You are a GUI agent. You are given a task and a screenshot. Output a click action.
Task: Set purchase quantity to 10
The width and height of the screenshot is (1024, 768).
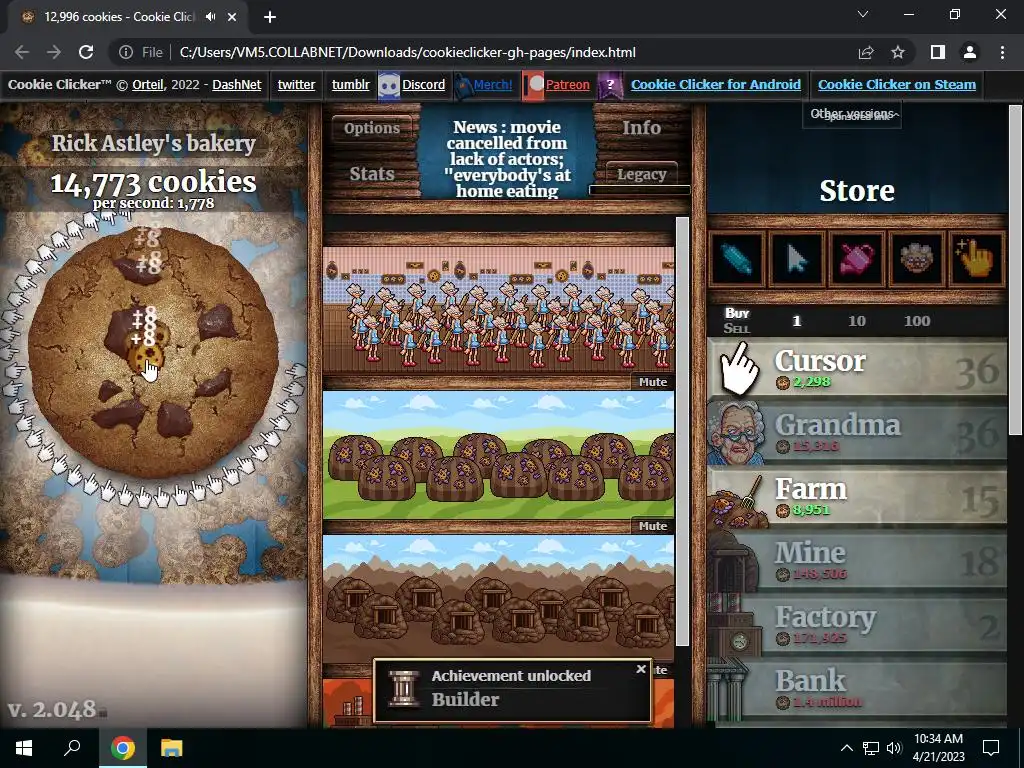[x=857, y=321]
